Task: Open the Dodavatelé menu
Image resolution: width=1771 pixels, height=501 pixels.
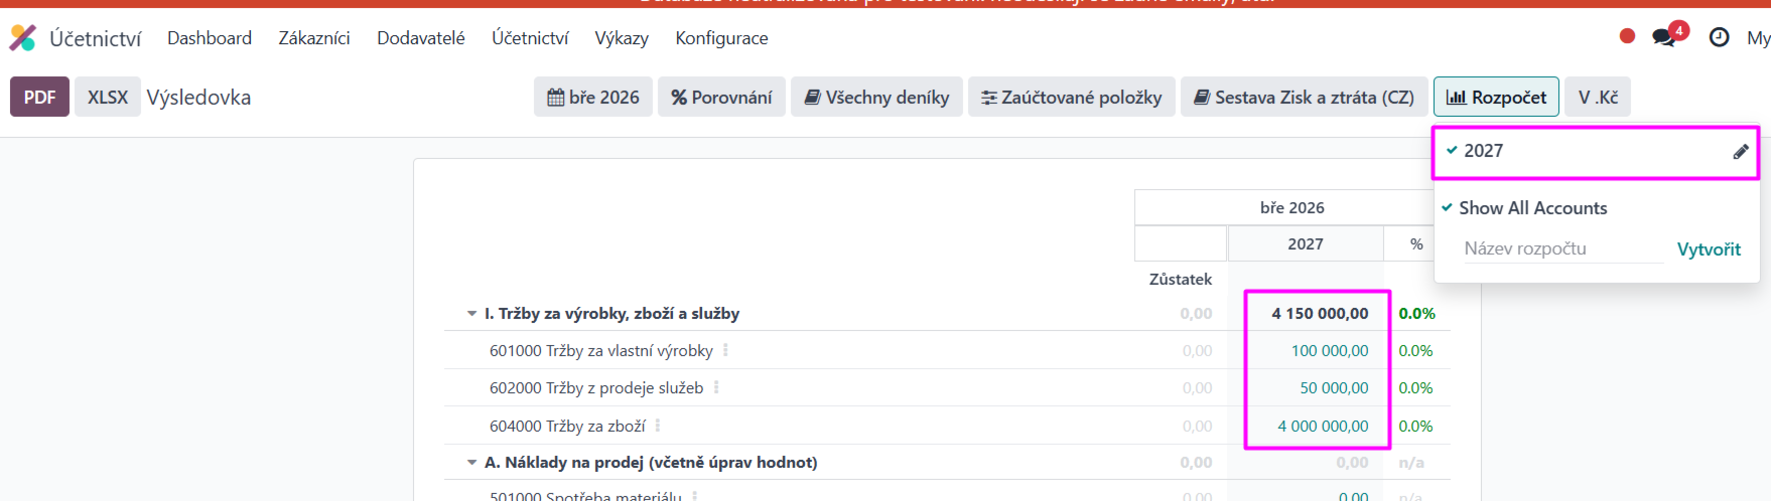Action: pyautogui.click(x=421, y=38)
